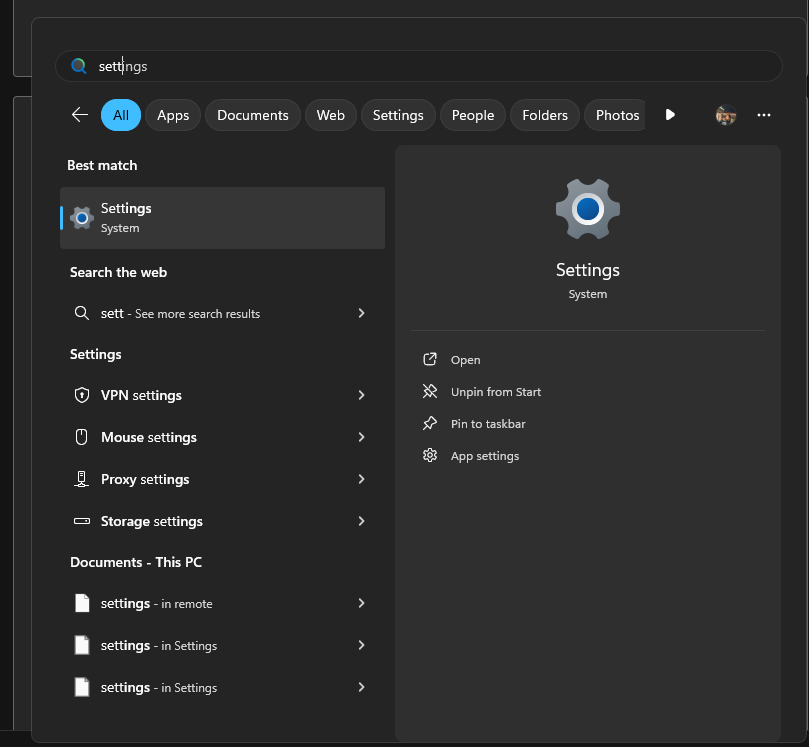Open Mouse settings result

point(222,437)
